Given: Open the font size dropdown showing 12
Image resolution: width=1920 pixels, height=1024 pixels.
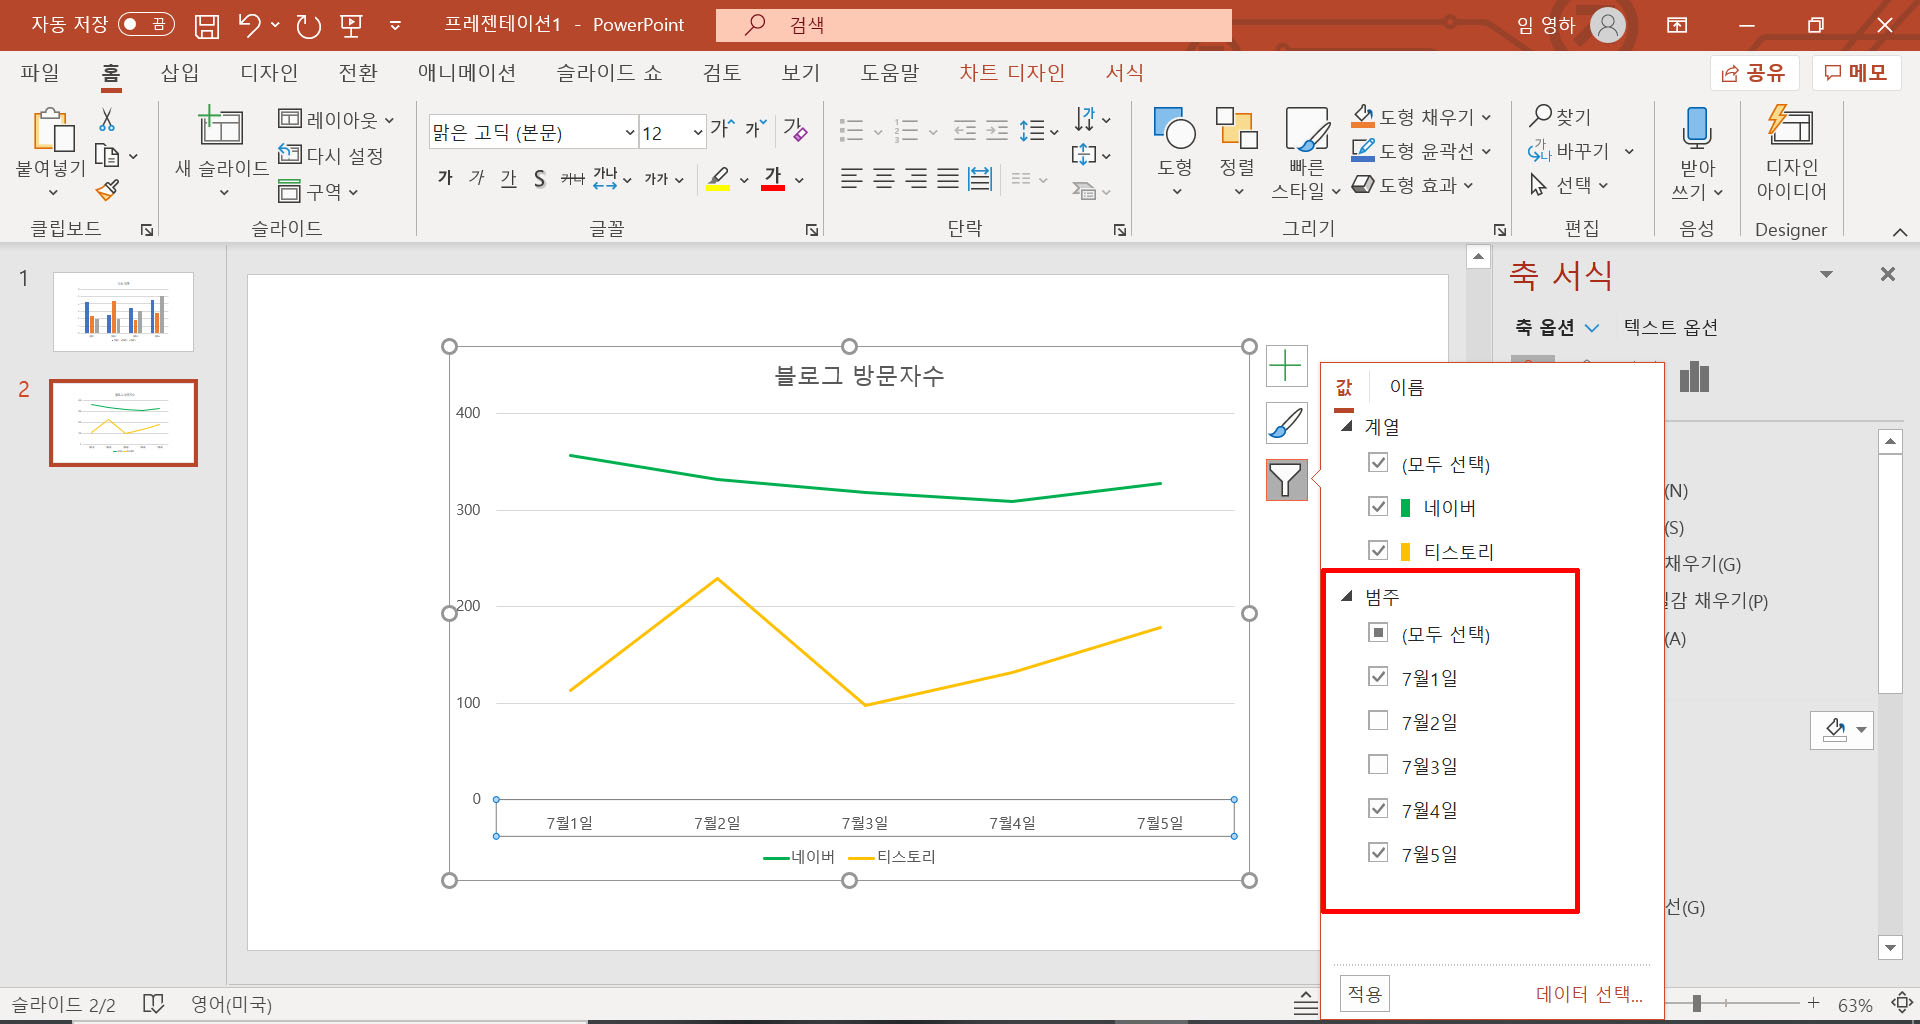Looking at the screenshot, I should 697,133.
